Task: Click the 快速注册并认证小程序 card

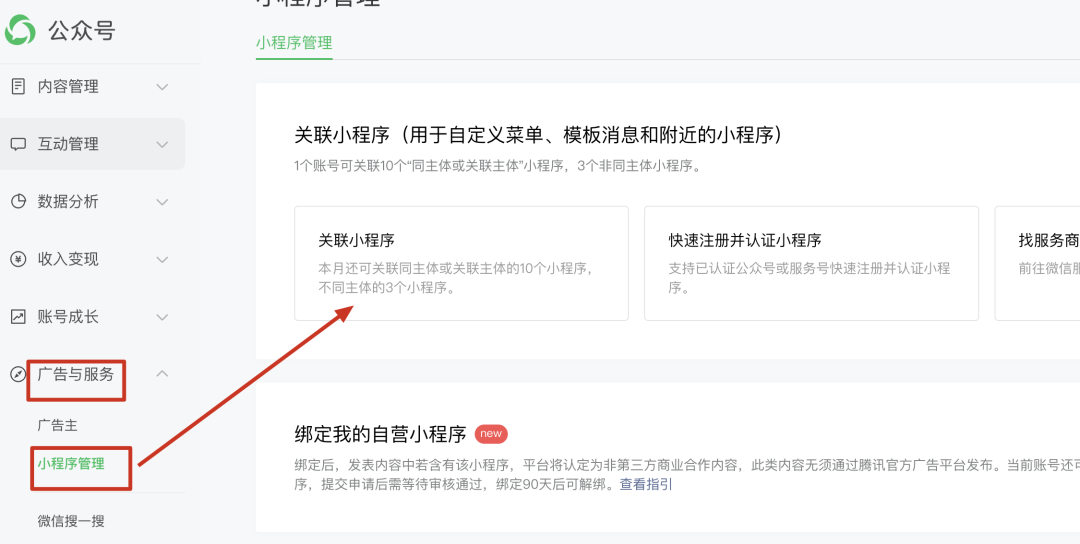Action: (811, 263)
